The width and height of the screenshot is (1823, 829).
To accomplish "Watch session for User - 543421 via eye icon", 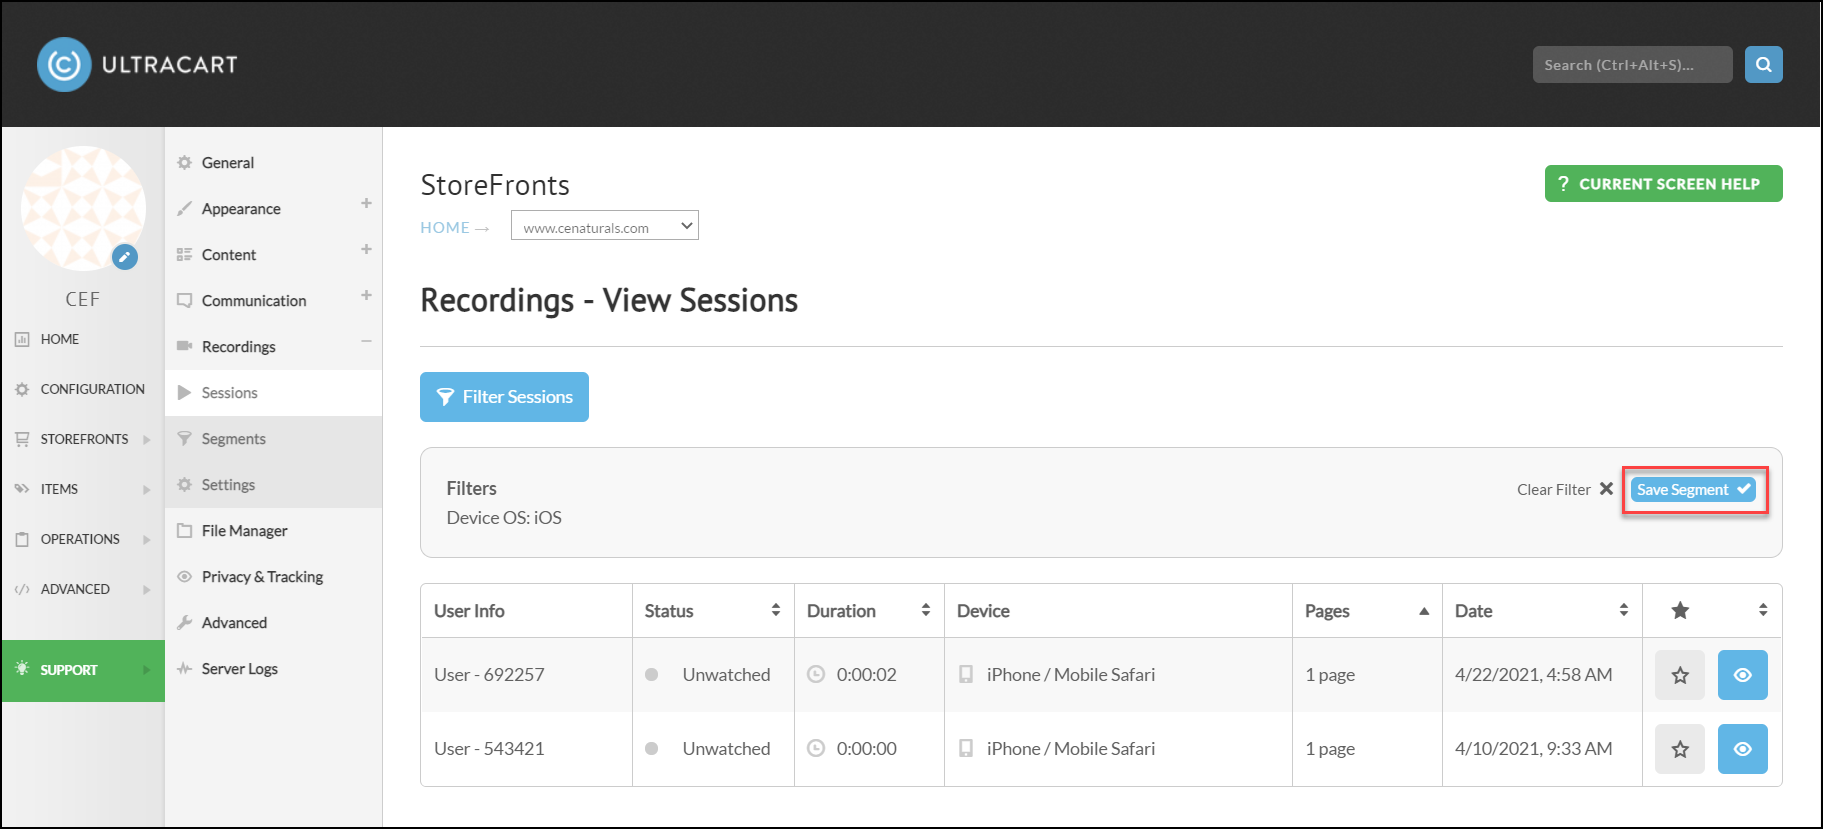I will click(x=1742, y=749).
